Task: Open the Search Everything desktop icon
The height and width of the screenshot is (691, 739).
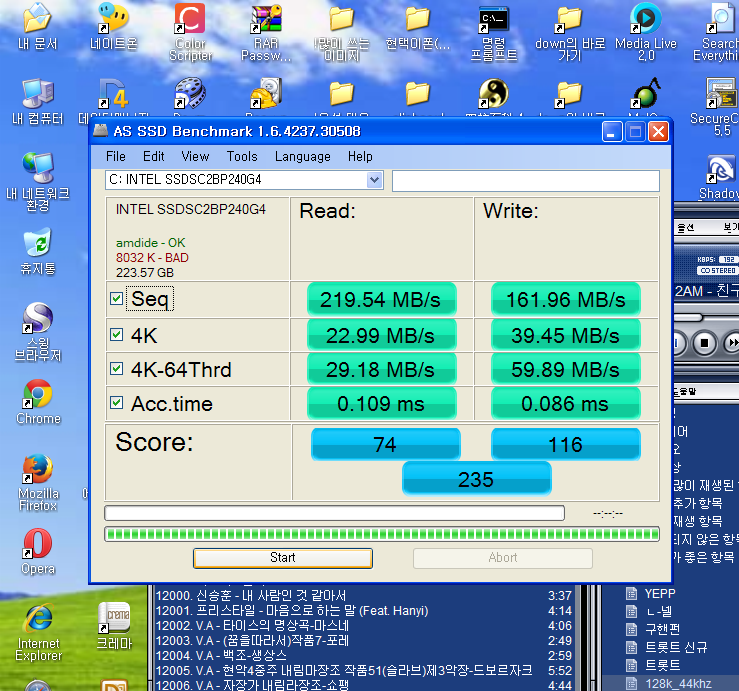Action: coord(717,32)
